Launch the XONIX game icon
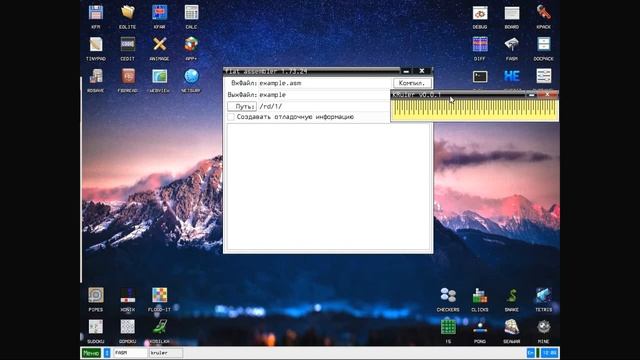This screenshot has height=360, width=640. 127,296
